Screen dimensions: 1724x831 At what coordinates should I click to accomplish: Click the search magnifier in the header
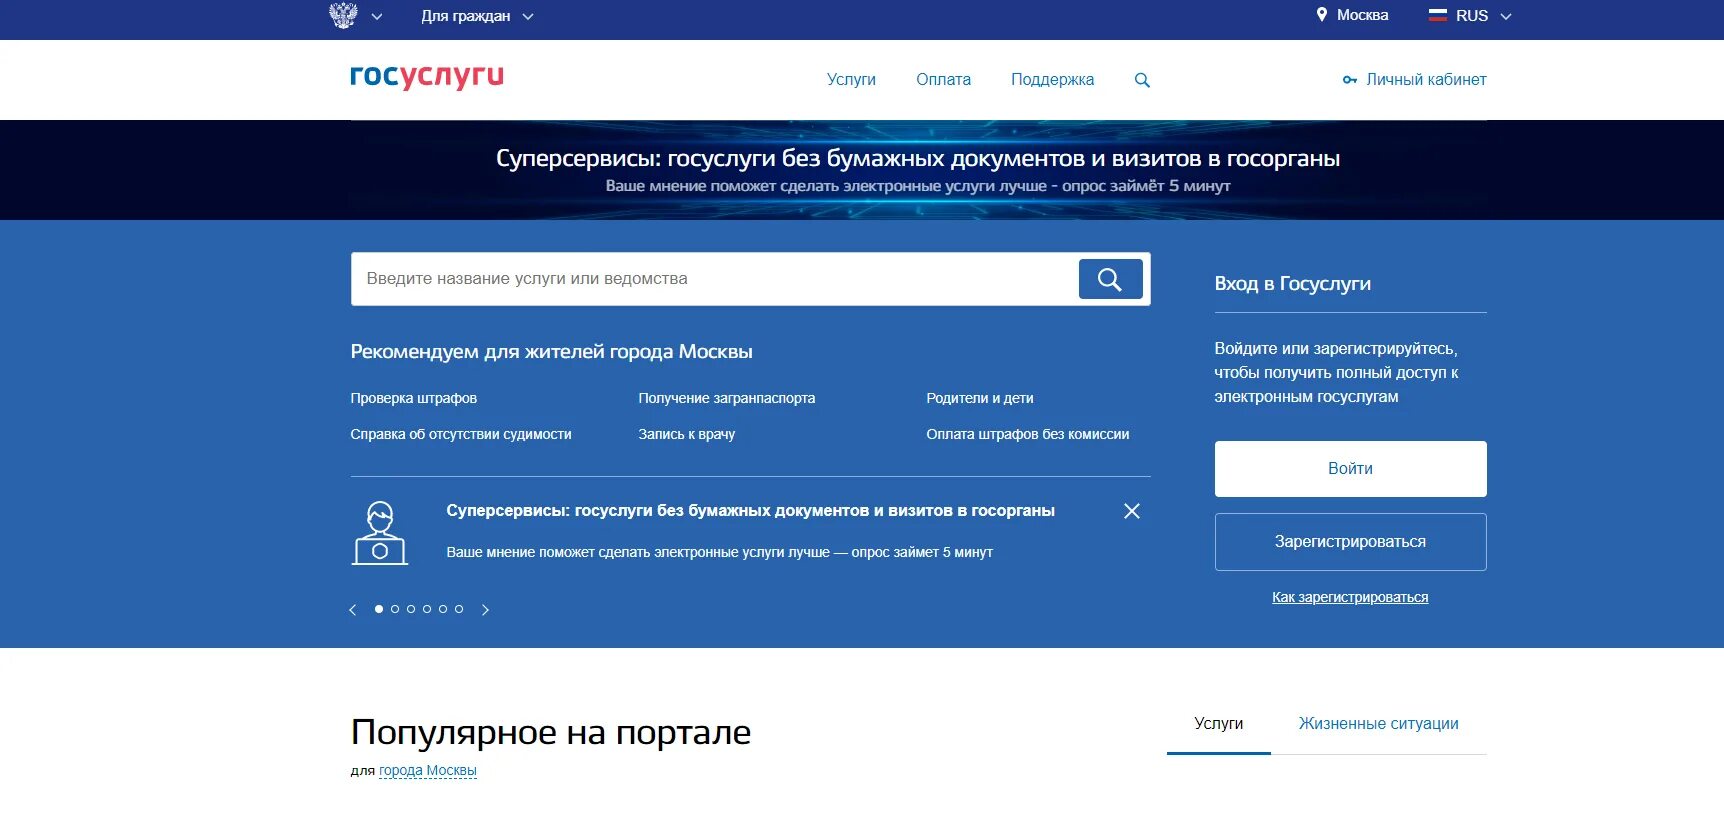pos(1142,81)
